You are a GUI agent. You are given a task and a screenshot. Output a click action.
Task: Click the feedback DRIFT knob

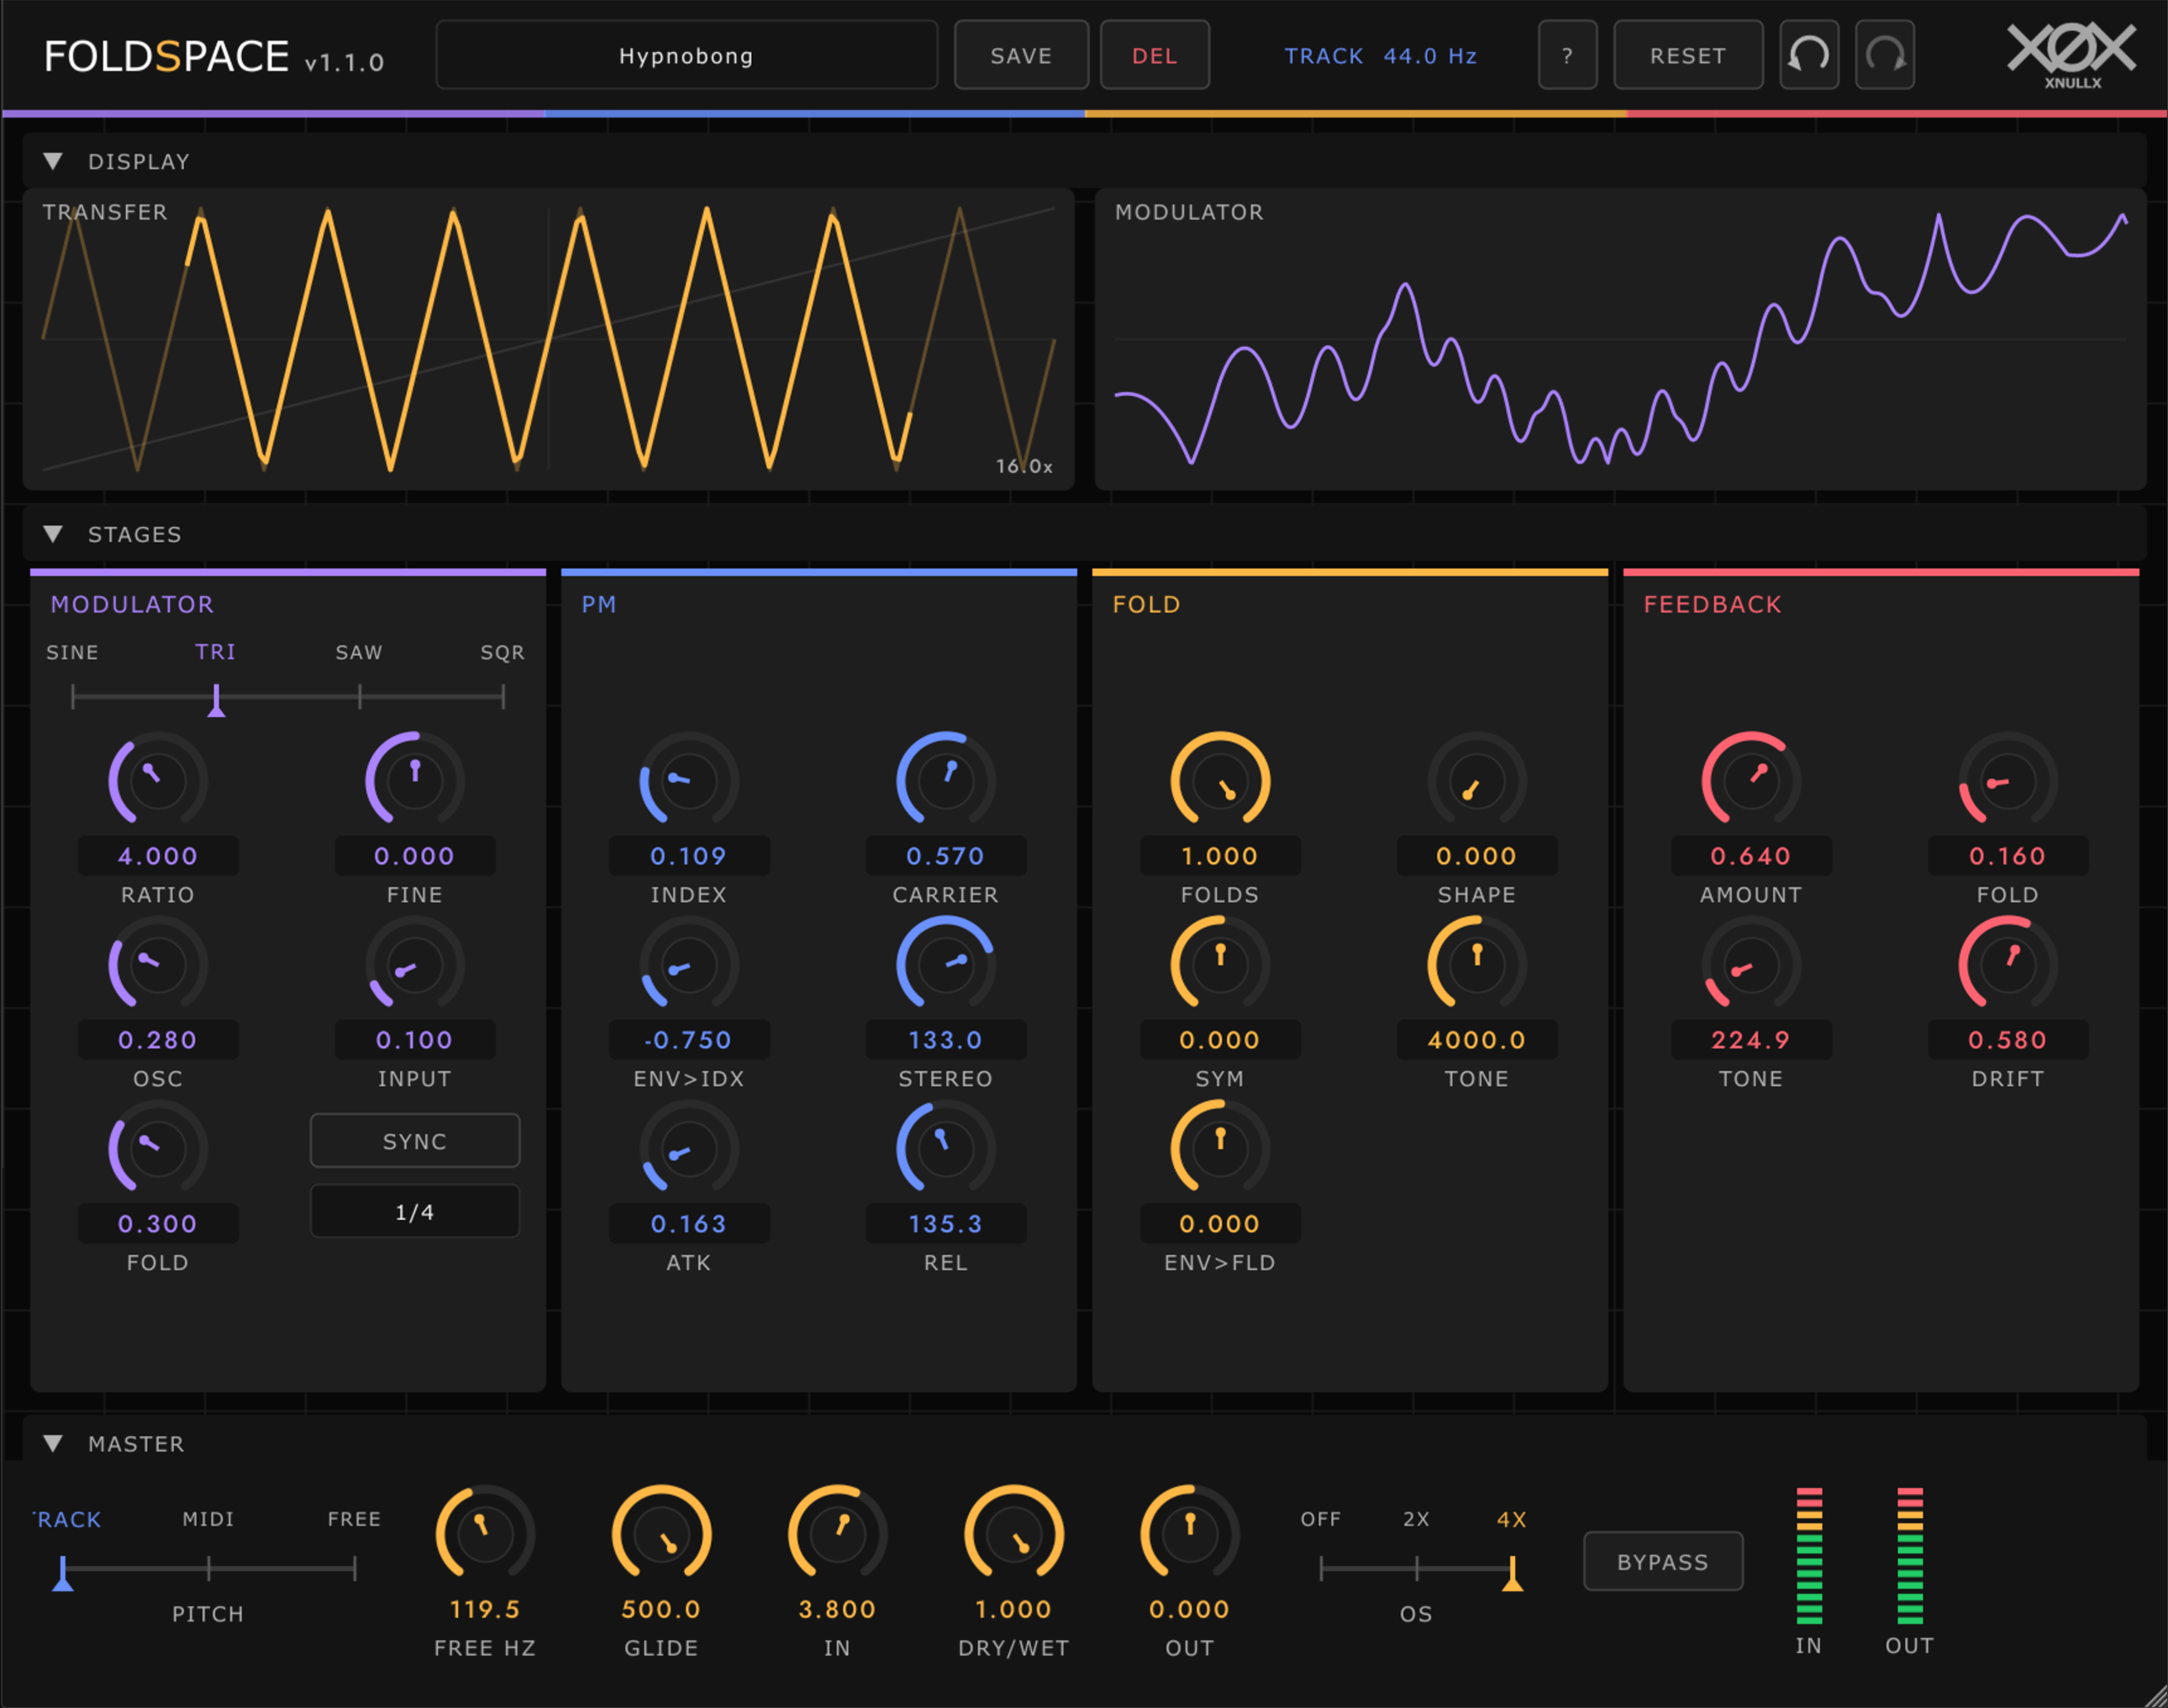2007,965
